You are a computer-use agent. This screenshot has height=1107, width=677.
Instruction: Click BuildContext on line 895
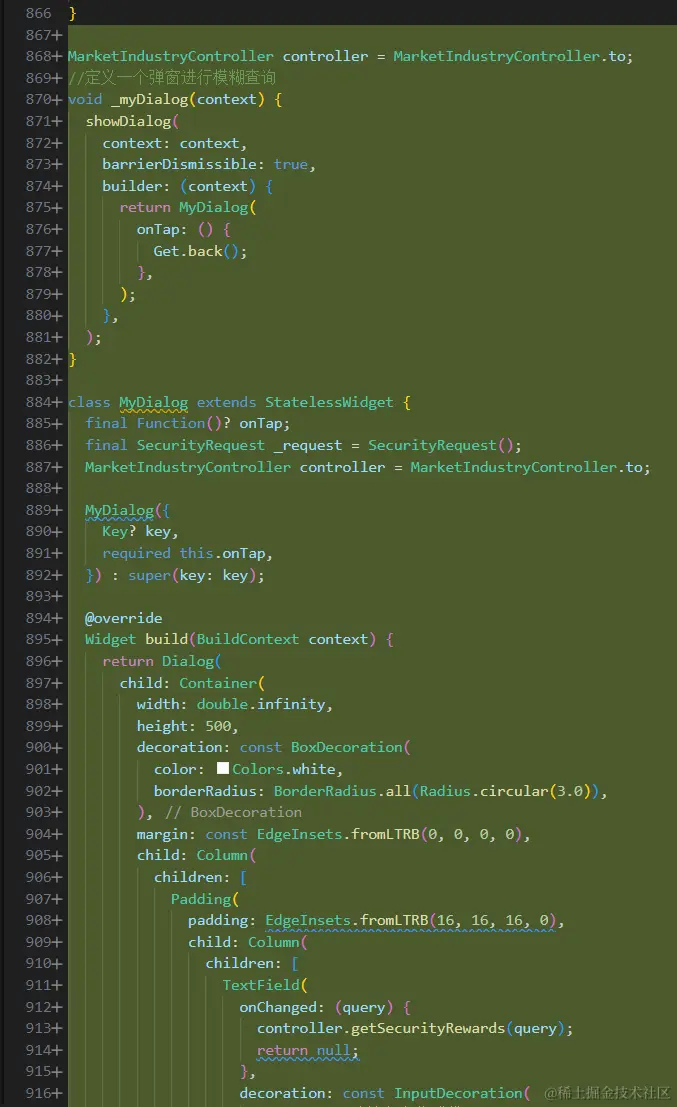(x=248, y=640)
